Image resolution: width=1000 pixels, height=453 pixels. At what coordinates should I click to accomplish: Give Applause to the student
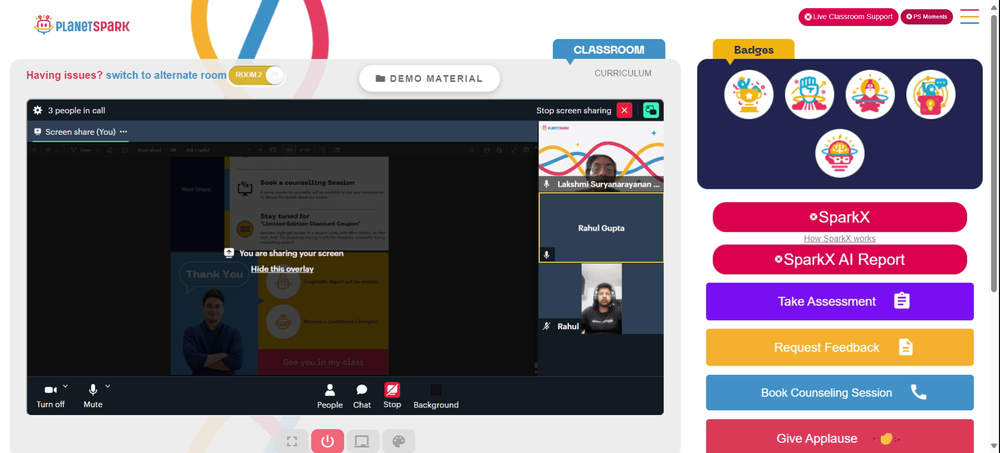[x=839, y=436]
